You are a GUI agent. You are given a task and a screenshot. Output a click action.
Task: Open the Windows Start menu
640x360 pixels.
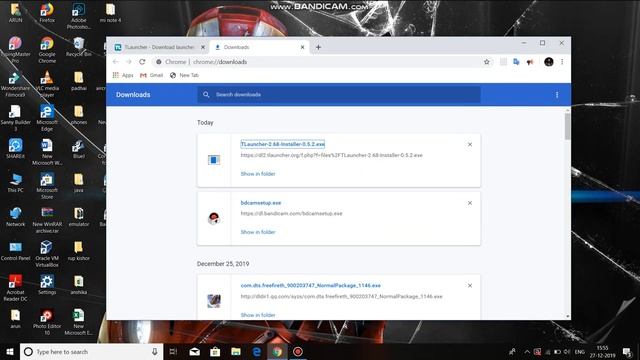click(10, 351)
